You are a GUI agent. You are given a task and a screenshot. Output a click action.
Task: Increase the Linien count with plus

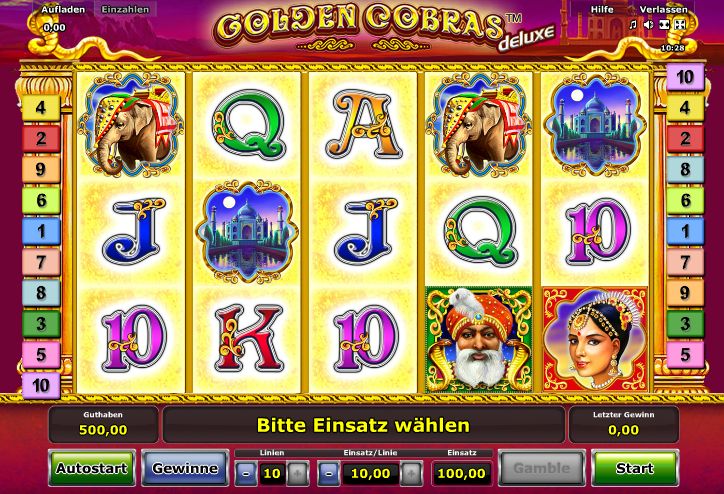[298, 473]
